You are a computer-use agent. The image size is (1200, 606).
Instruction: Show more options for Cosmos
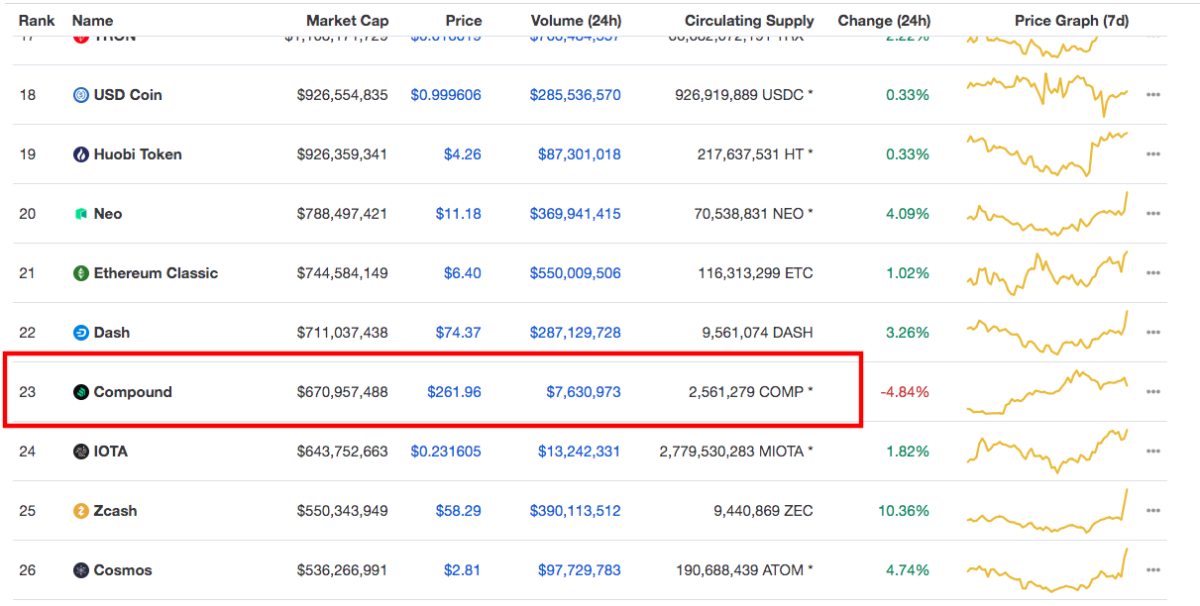(x=1153, y=571)
